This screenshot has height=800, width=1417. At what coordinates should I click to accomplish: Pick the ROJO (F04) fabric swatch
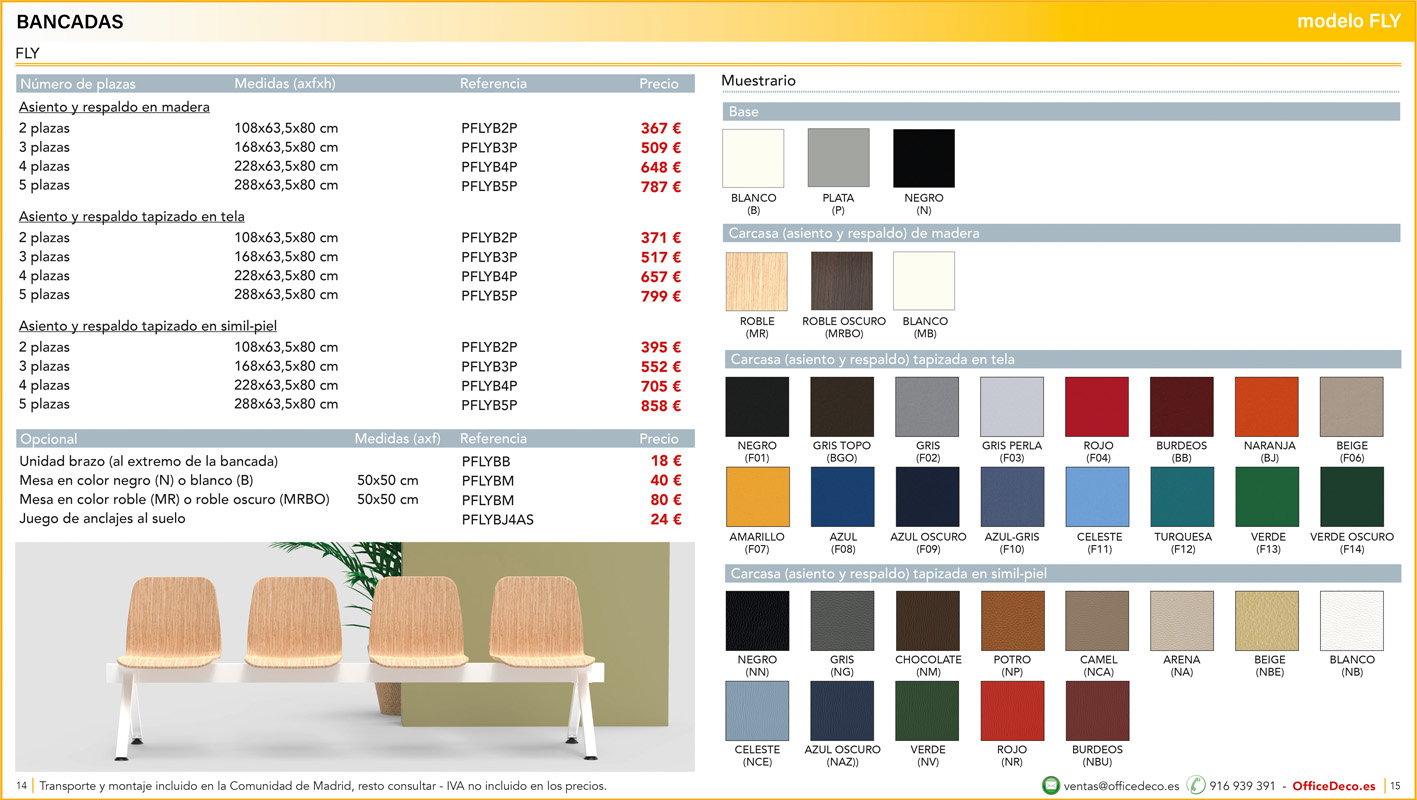pos(1097,407)
